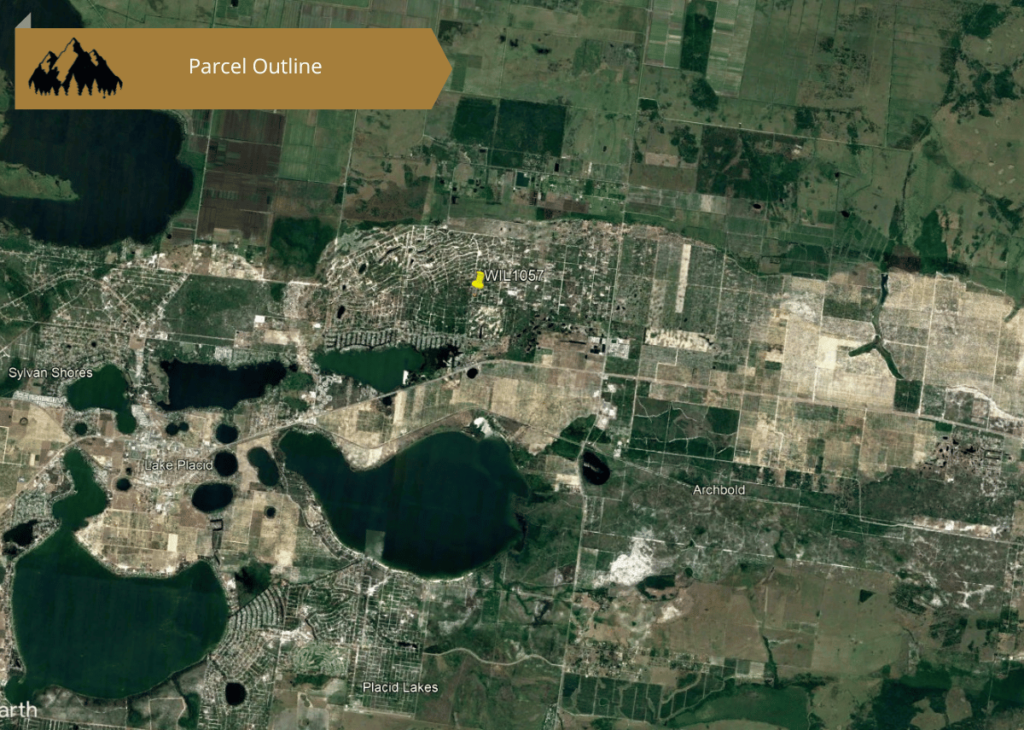Click the Lake Placid town label

(x=174, y=466)
